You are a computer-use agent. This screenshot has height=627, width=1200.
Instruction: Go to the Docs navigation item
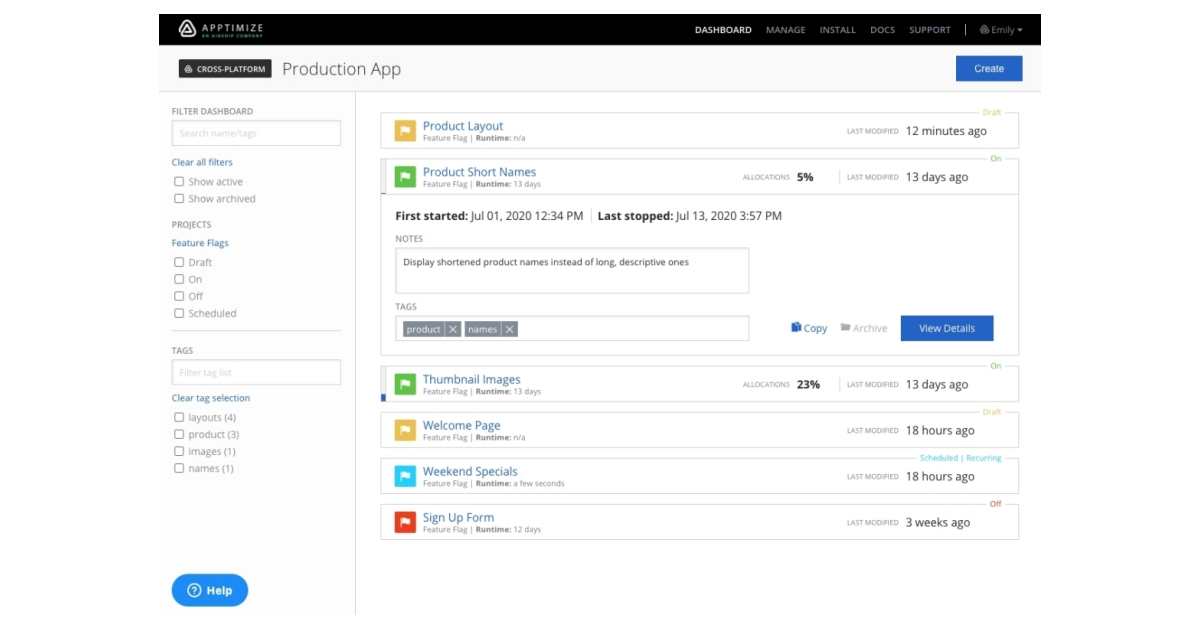[882, 30]
